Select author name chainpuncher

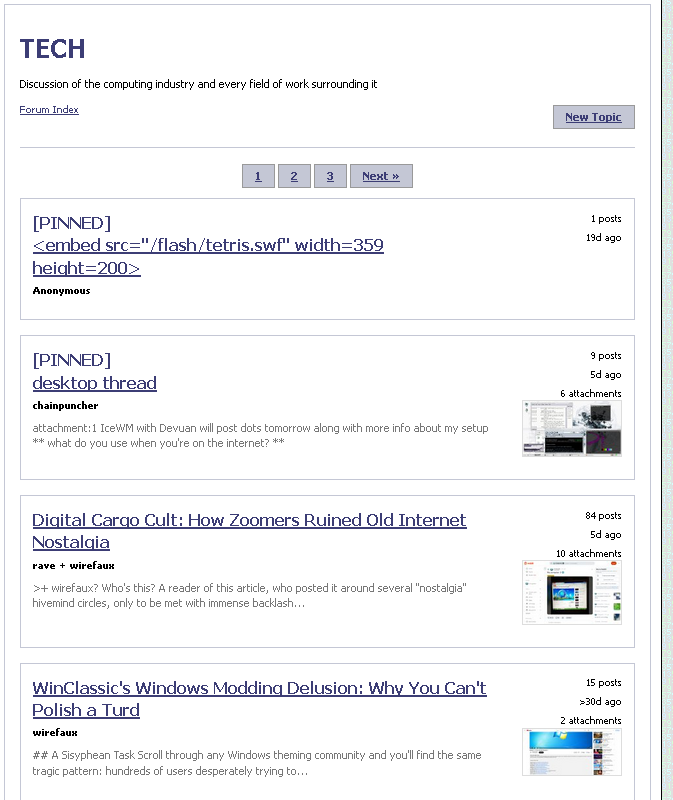pos(65,406)
